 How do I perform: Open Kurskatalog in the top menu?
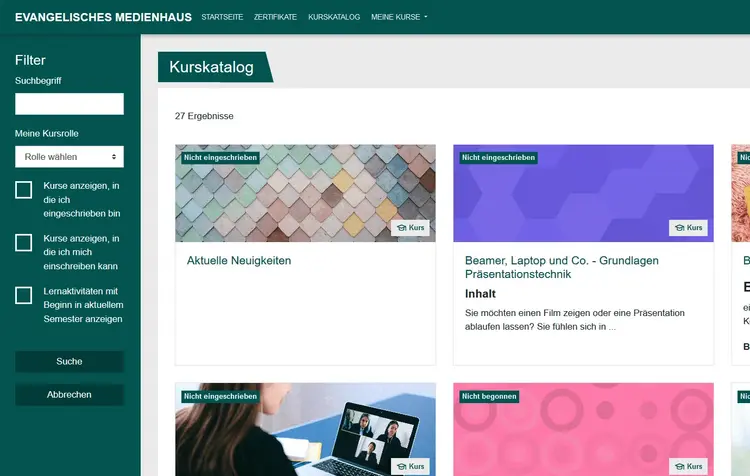click(x=334, y=17)
